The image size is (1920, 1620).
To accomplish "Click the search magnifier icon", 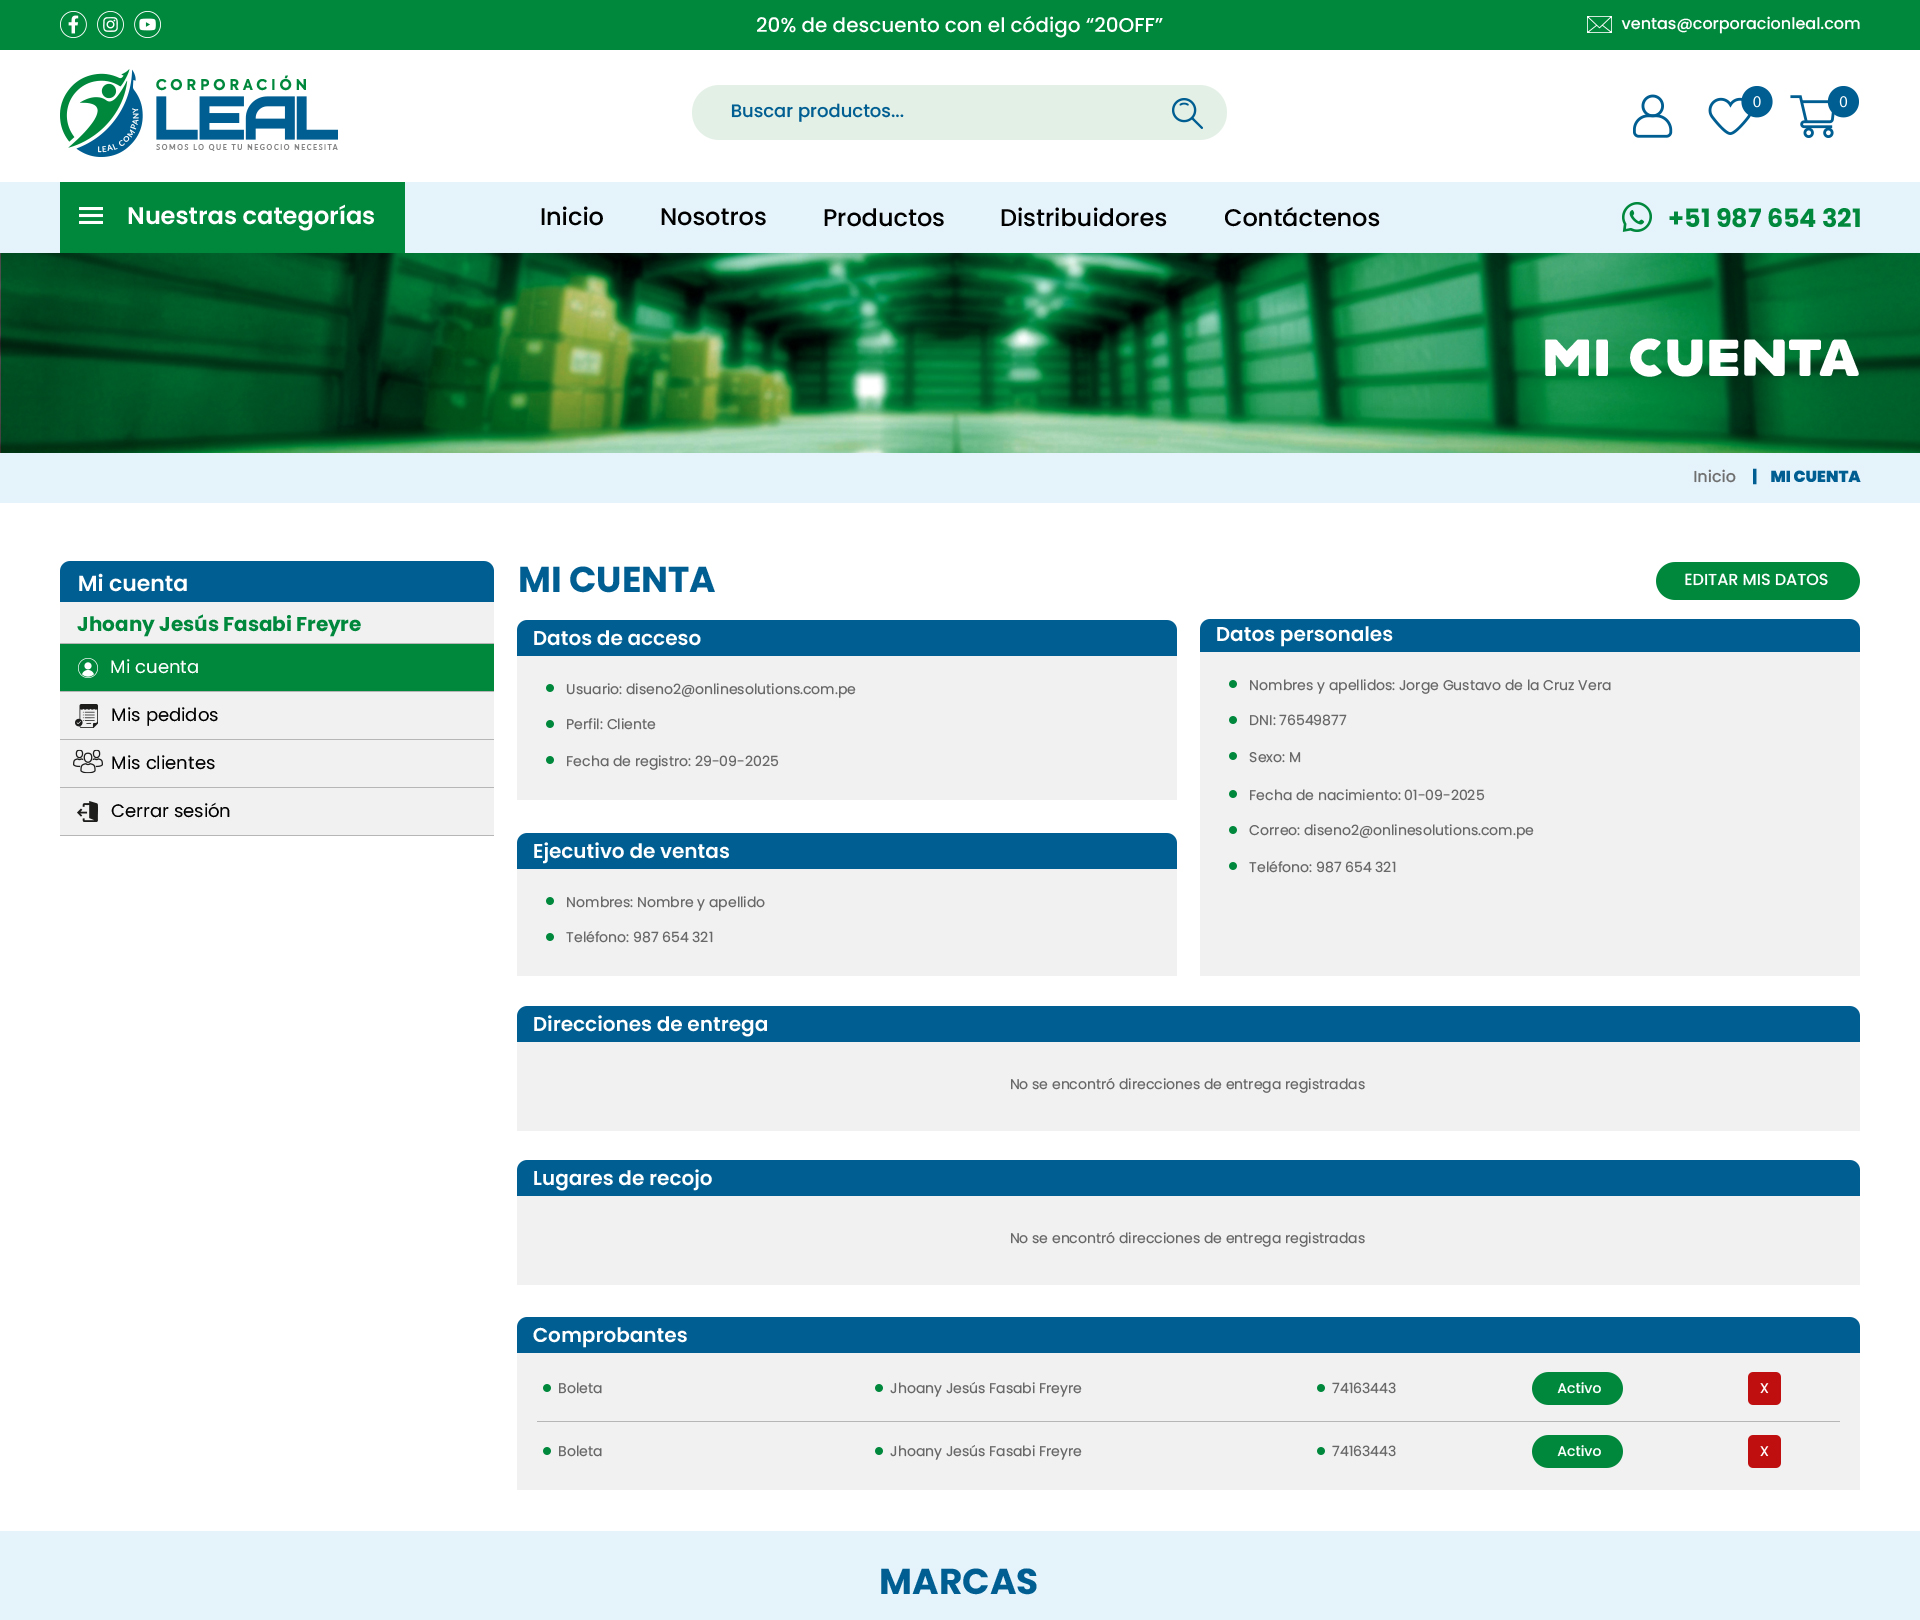I will tap(1186, 112).
